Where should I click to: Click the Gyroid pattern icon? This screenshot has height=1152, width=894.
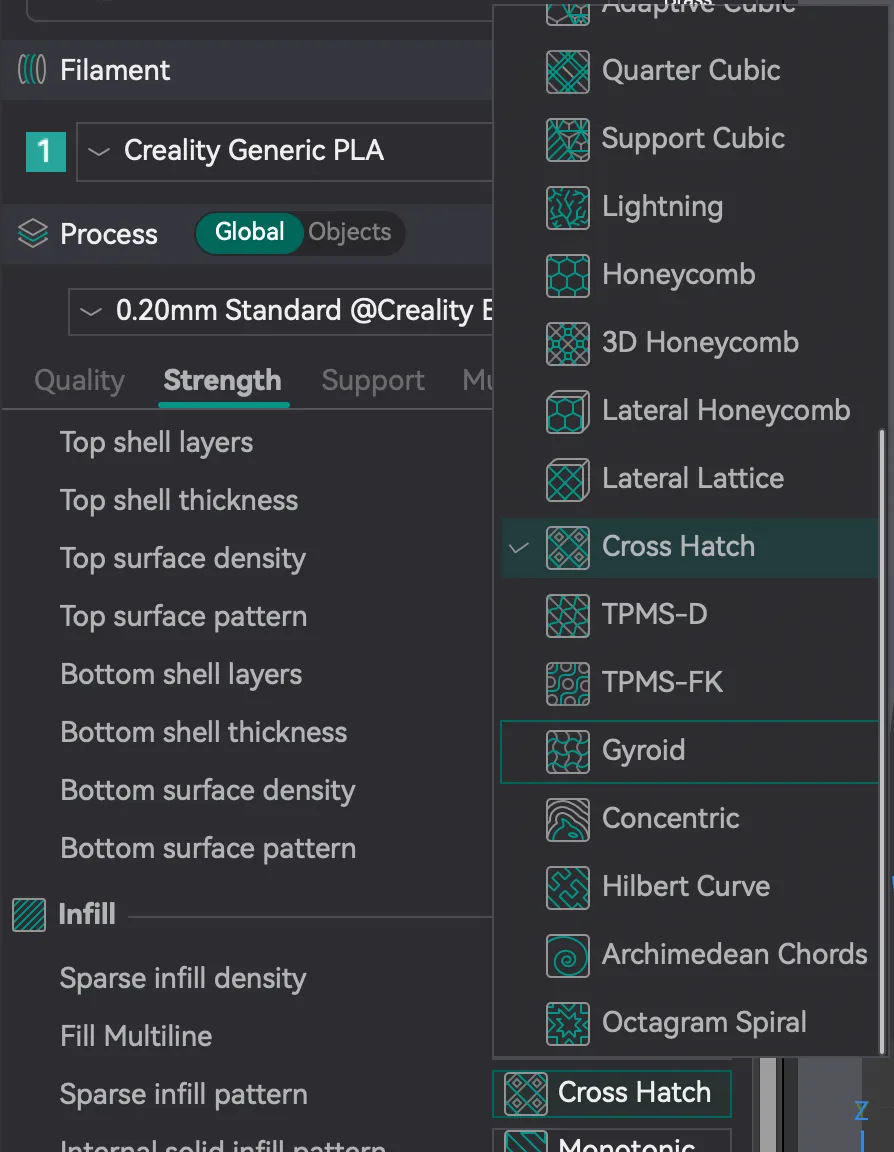click(567, 752)
